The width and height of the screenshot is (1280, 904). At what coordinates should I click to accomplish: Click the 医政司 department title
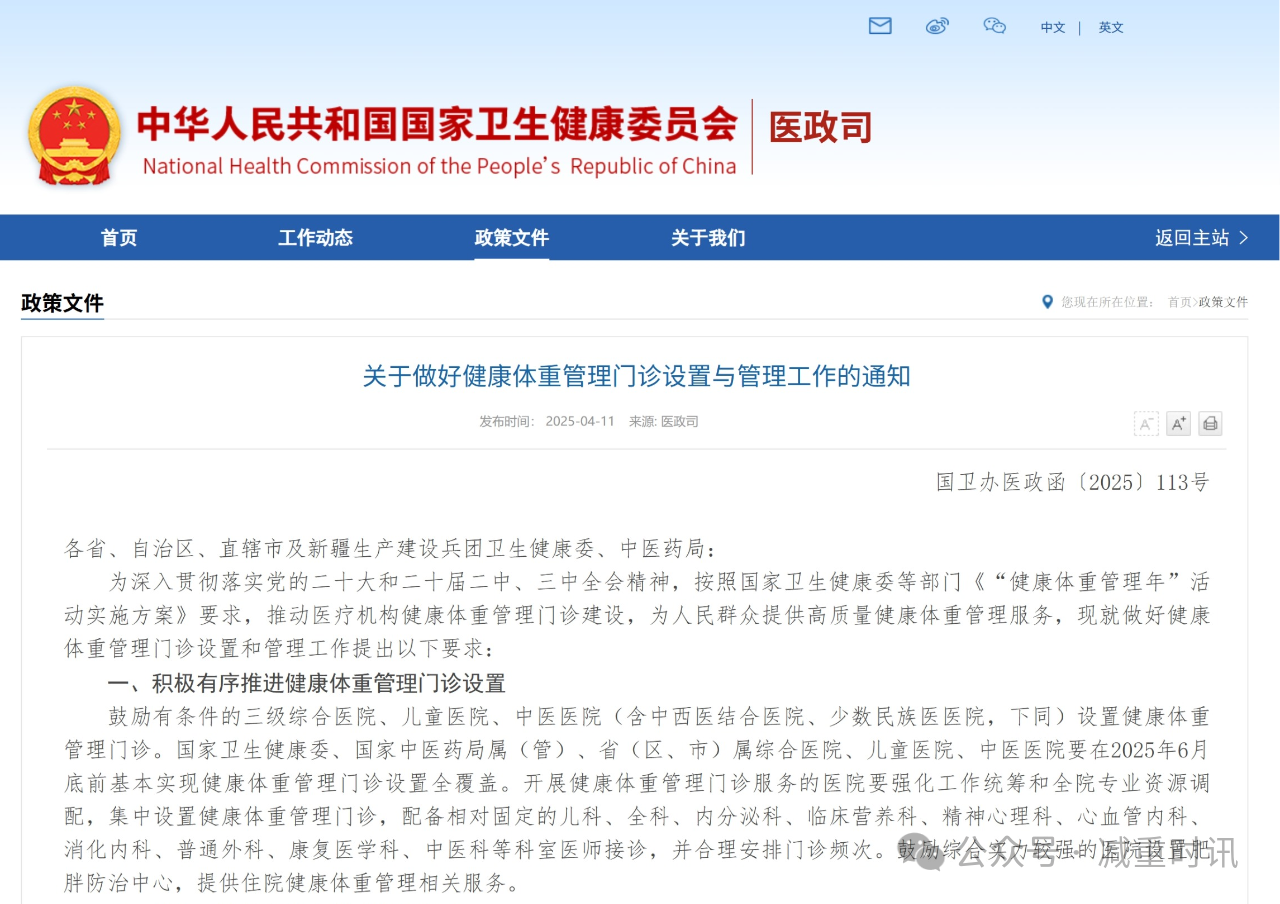(x=820, y=128)
